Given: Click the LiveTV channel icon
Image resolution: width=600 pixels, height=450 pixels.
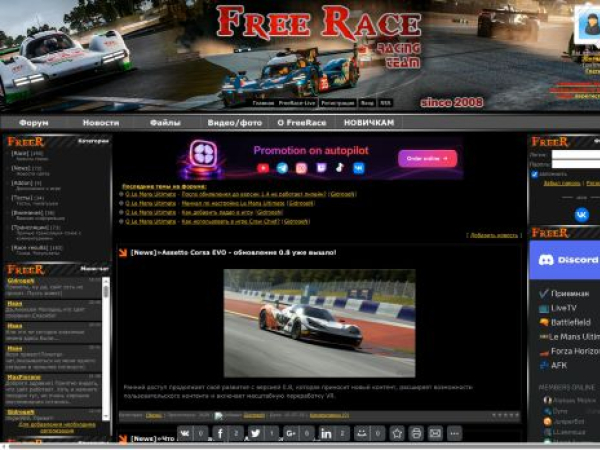Looking at the screenshot, I should (x=544, y=308).
